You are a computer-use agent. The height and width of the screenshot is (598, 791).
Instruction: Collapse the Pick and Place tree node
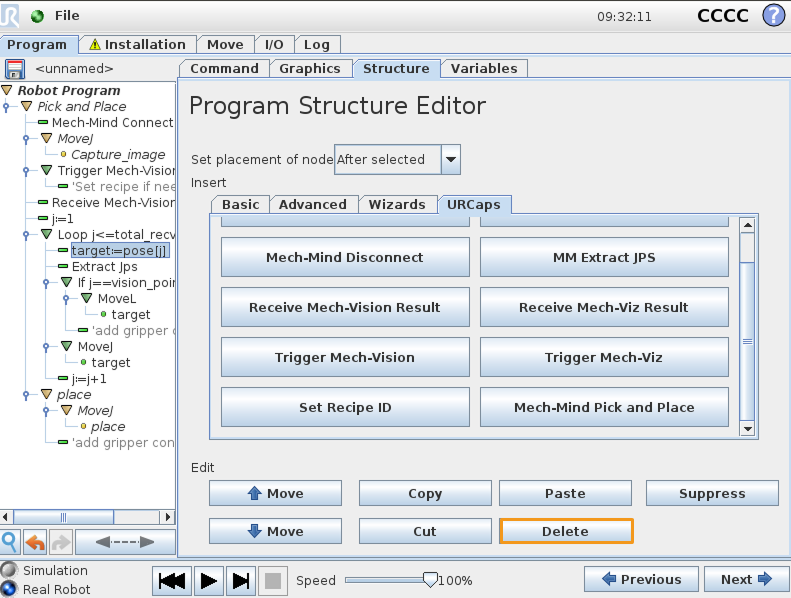click(x=27, y=107)
